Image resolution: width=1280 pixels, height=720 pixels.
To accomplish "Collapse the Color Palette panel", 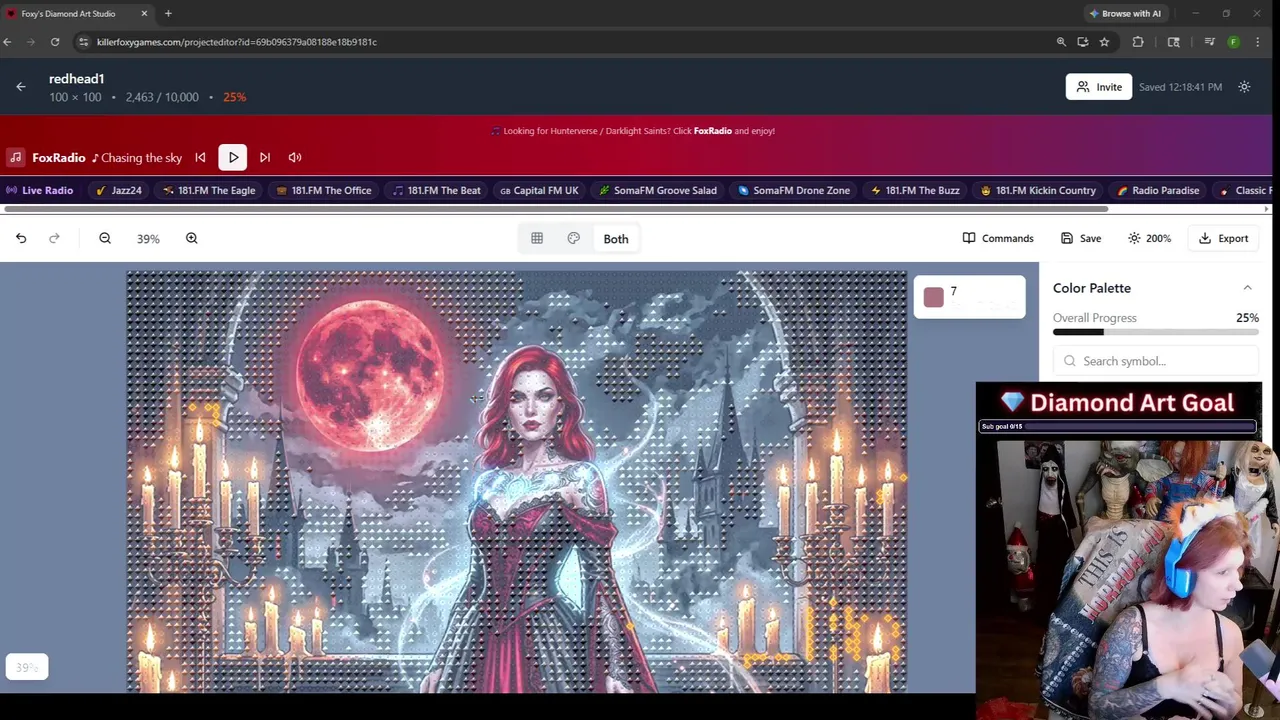I will (x=1247, y=288).
